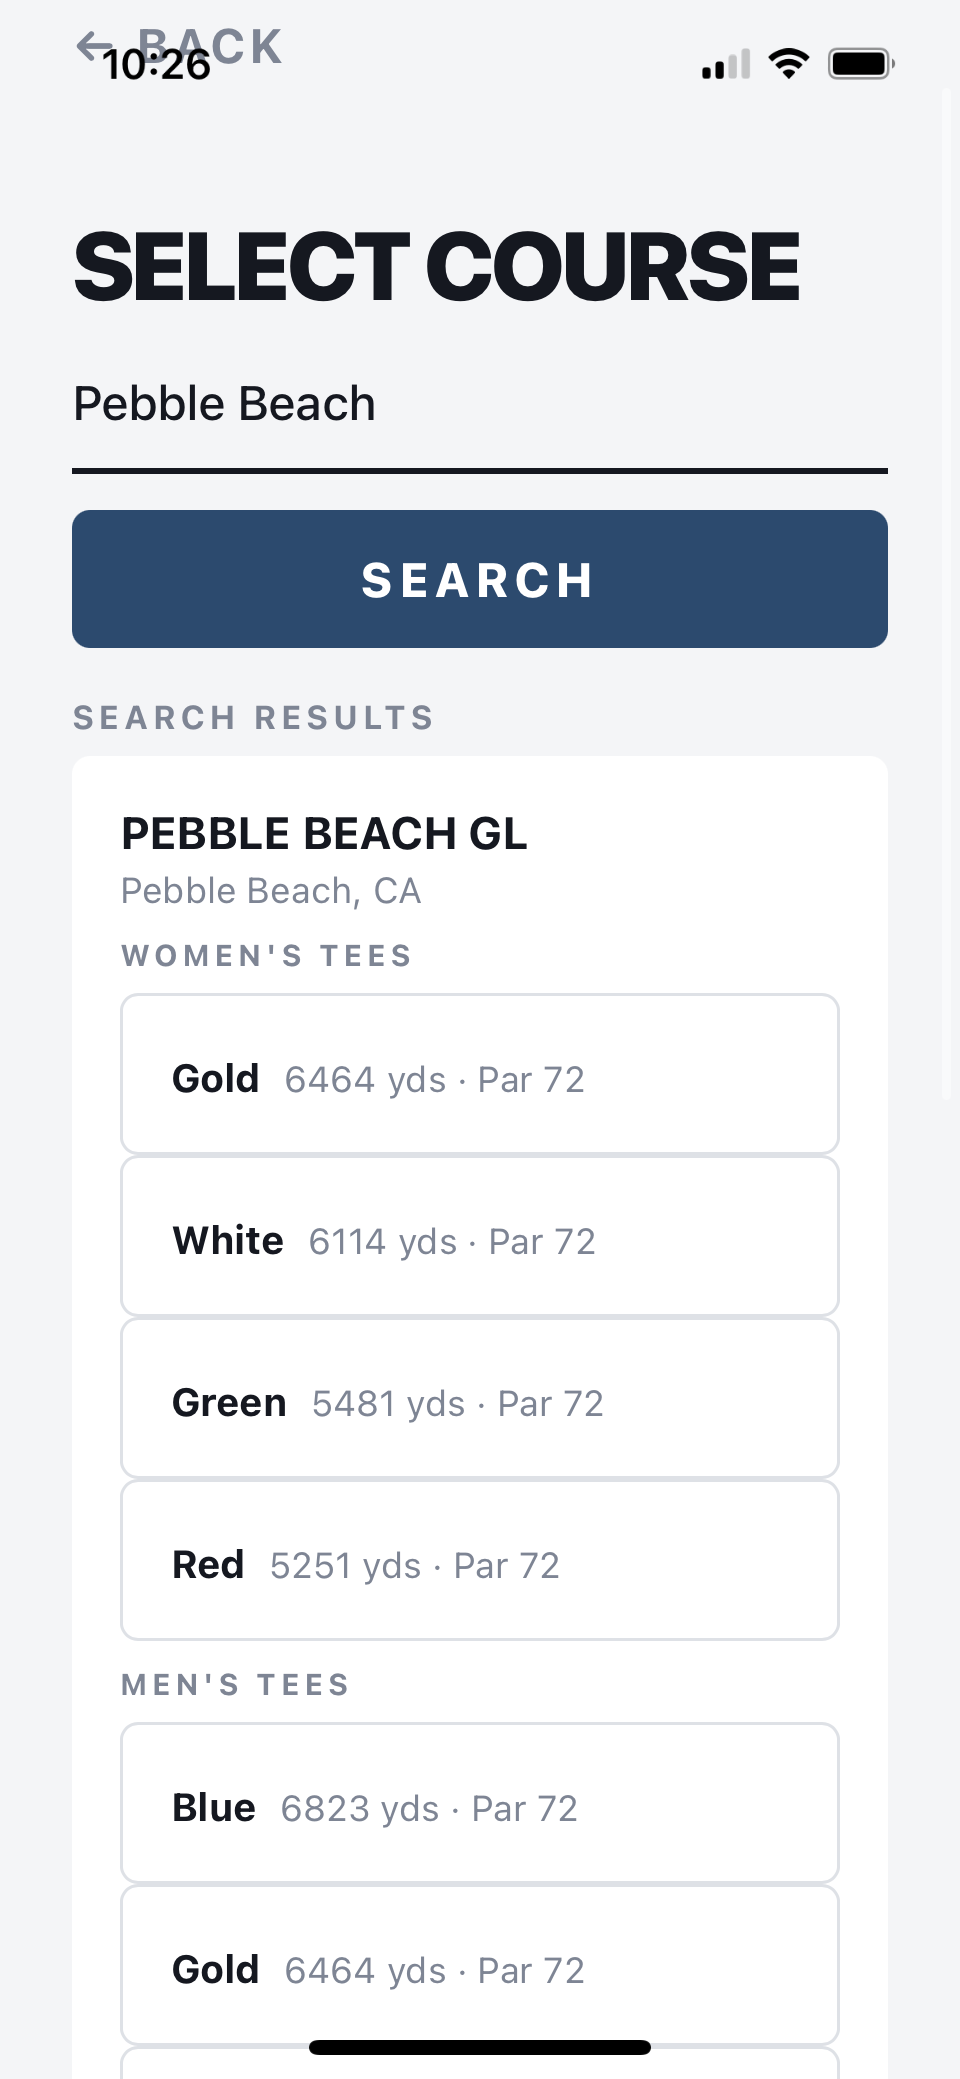Select women's Red tee 5251 yds
Screen dimensions: 960x2079
(480, 1560)
